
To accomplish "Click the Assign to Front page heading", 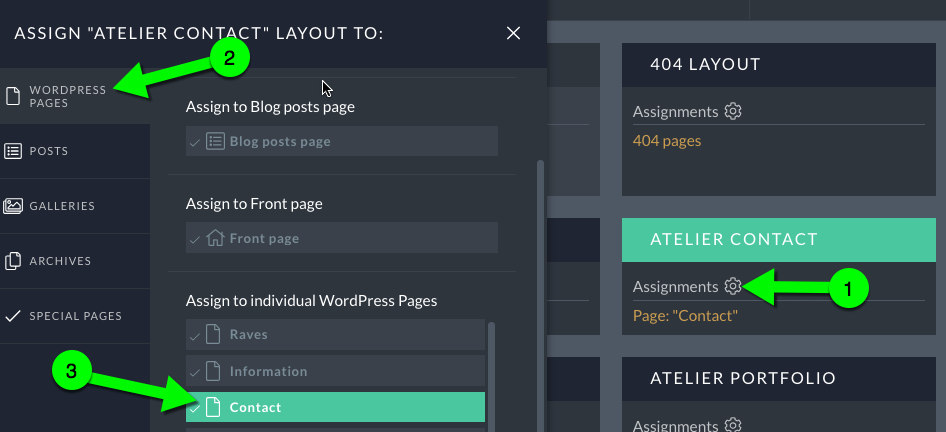I will coord(254,204).
